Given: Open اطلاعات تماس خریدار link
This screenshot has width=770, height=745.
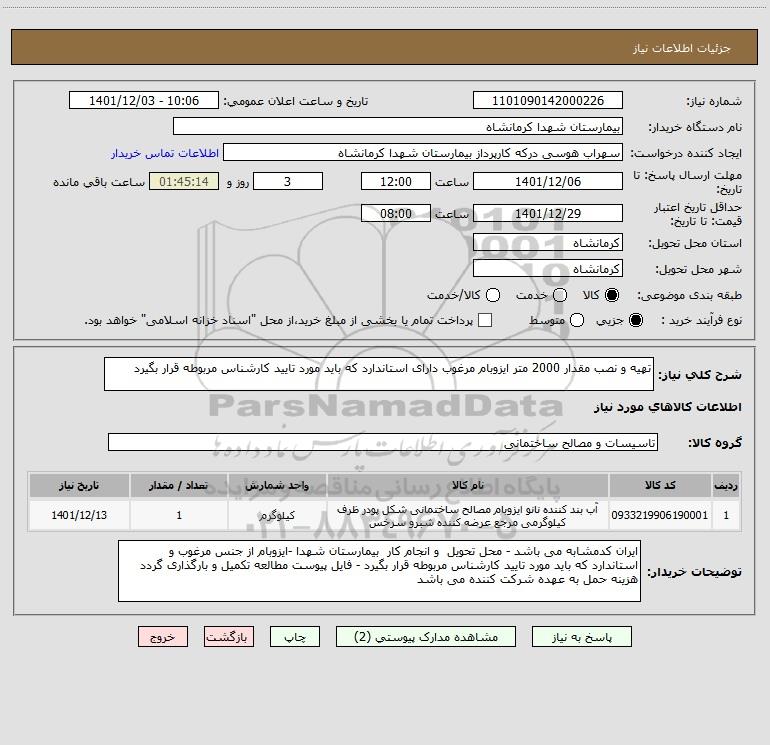Looking at the screenshot, I should [x=165, y=153].
